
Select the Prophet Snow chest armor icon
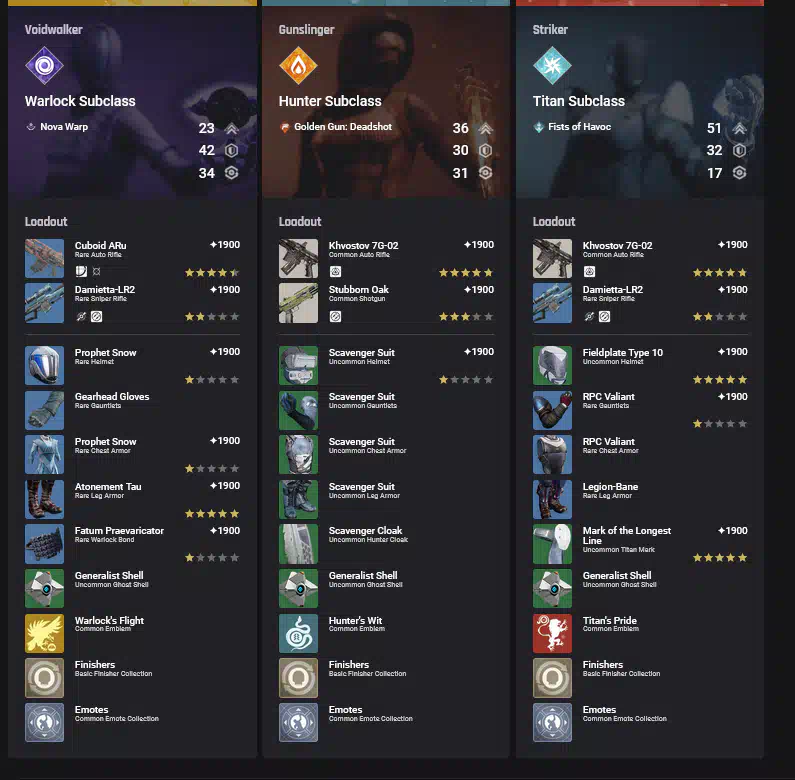coord(45,454)
